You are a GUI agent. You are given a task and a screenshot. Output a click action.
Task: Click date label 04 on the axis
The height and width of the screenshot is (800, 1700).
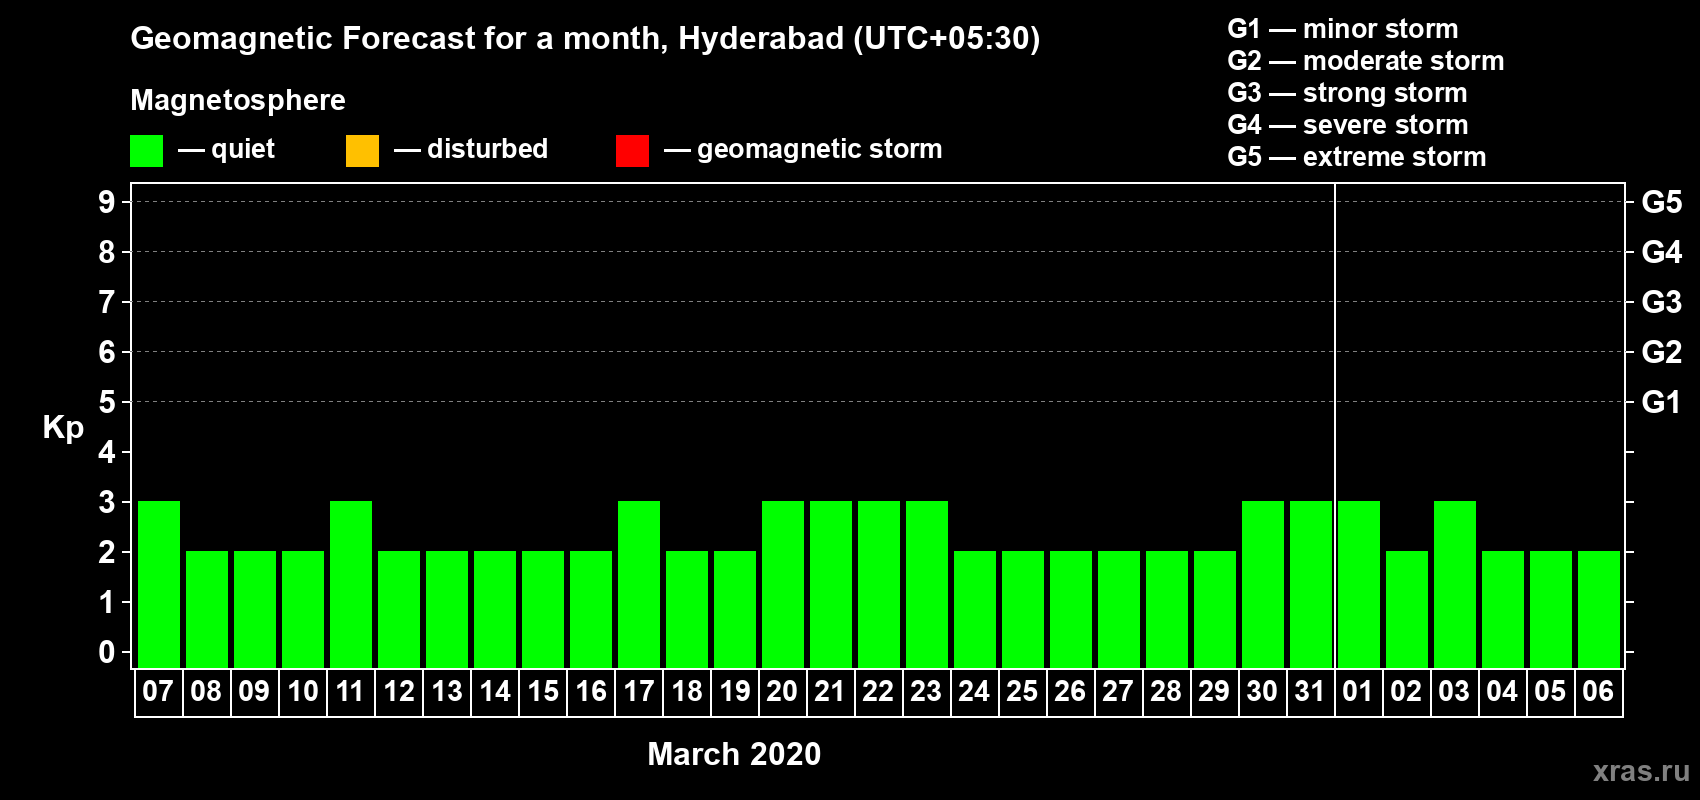click(x=1502, y=692)
